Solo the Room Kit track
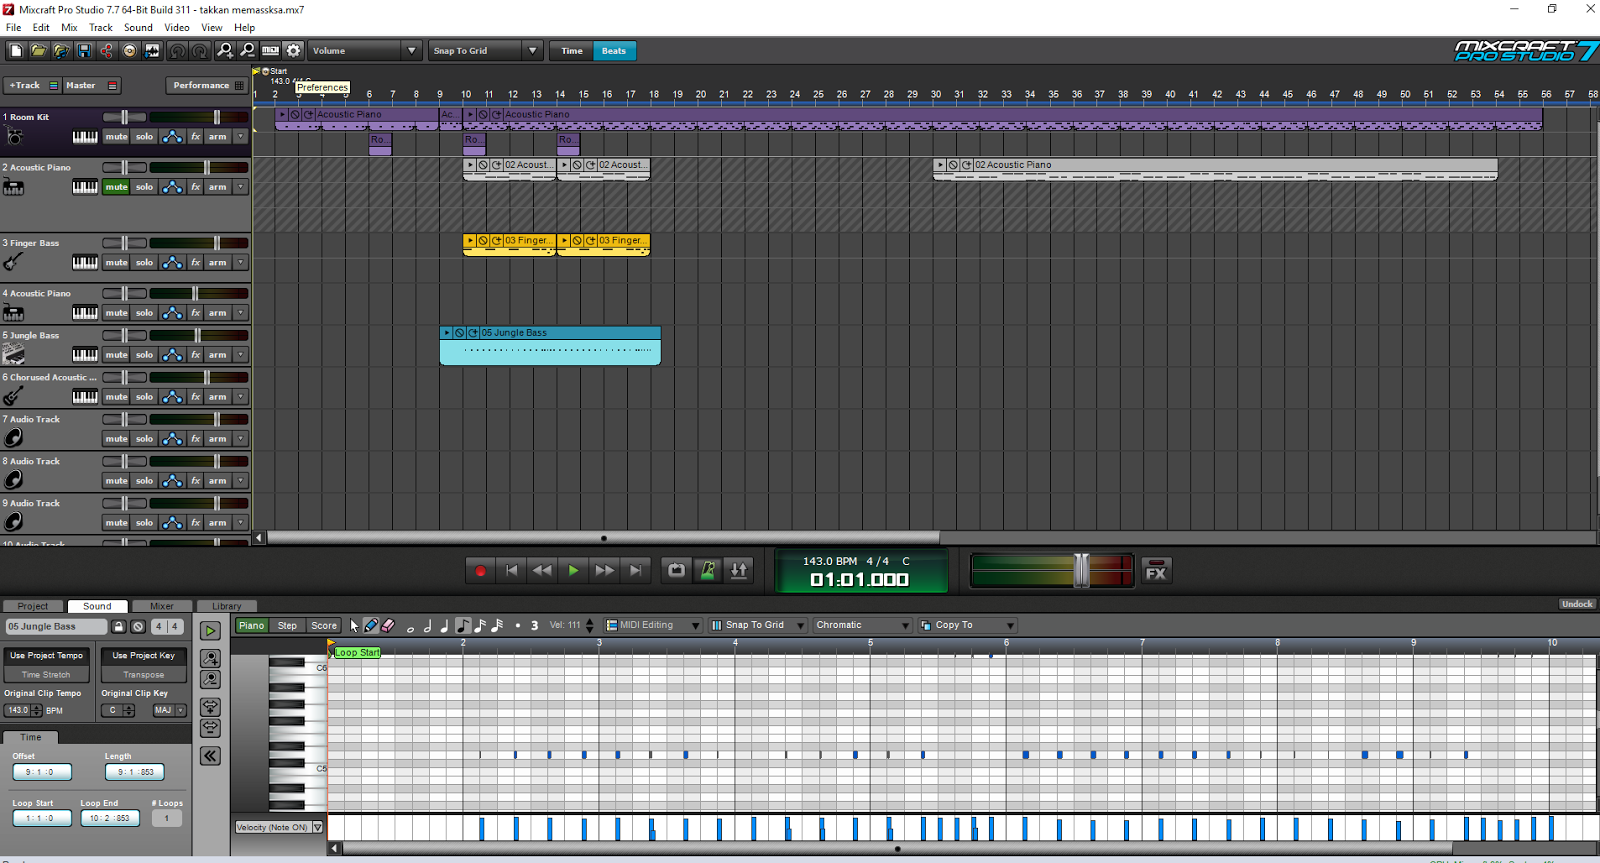This screenshot has width=1600, height=863. tap(145, 137)
